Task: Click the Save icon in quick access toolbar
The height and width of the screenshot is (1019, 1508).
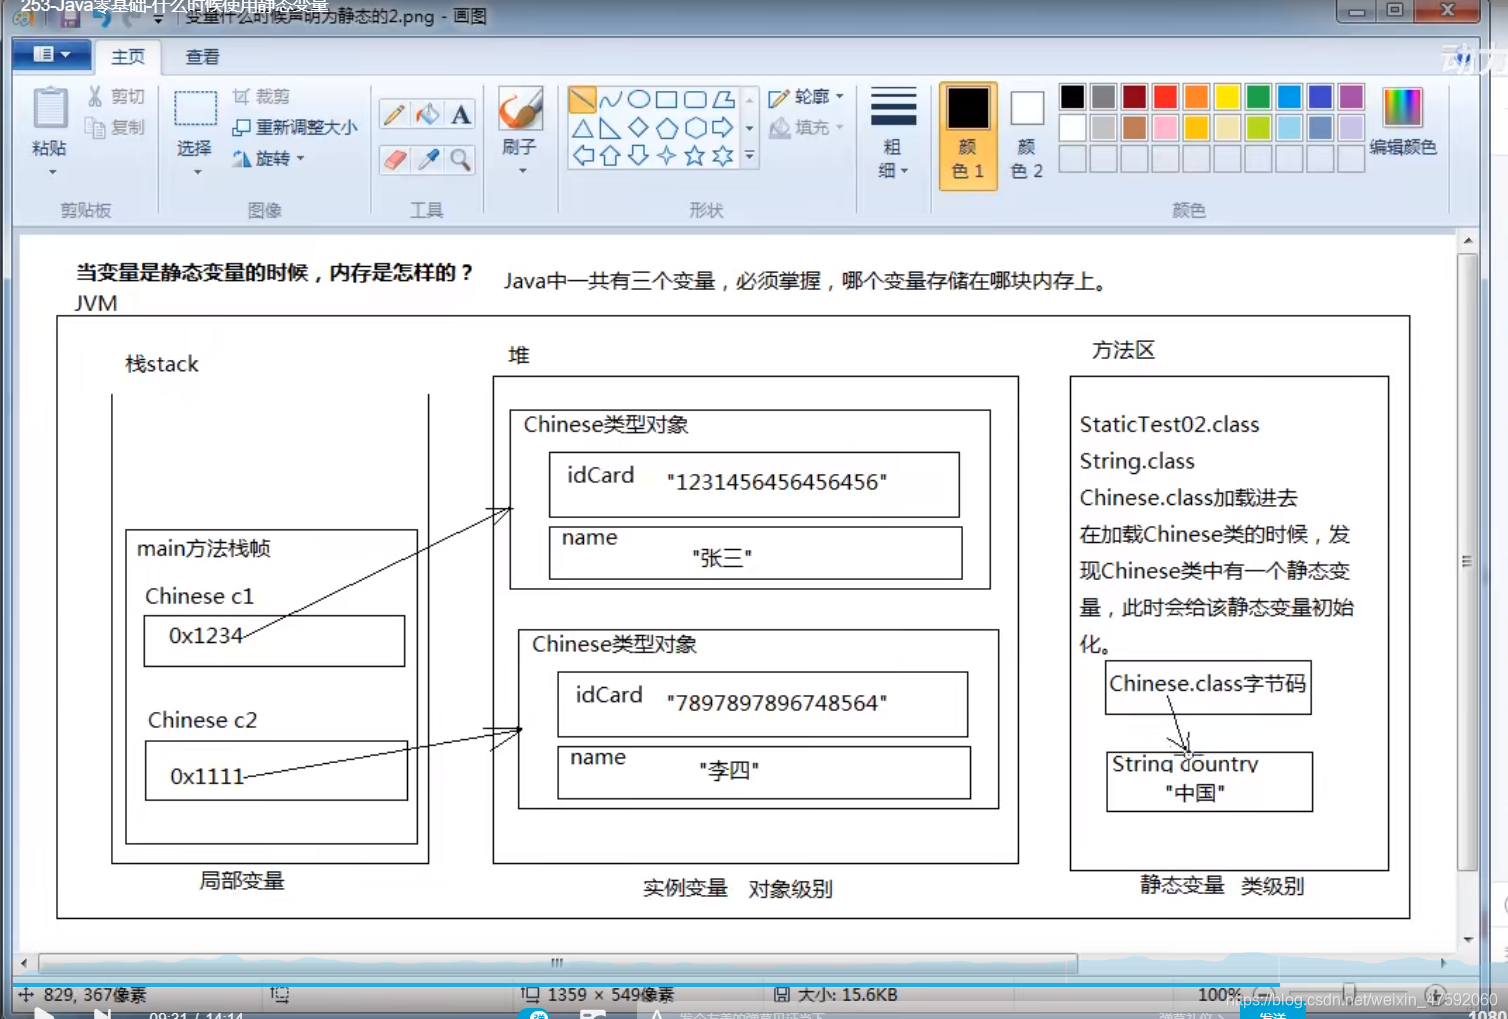Action: click(68, 17)
